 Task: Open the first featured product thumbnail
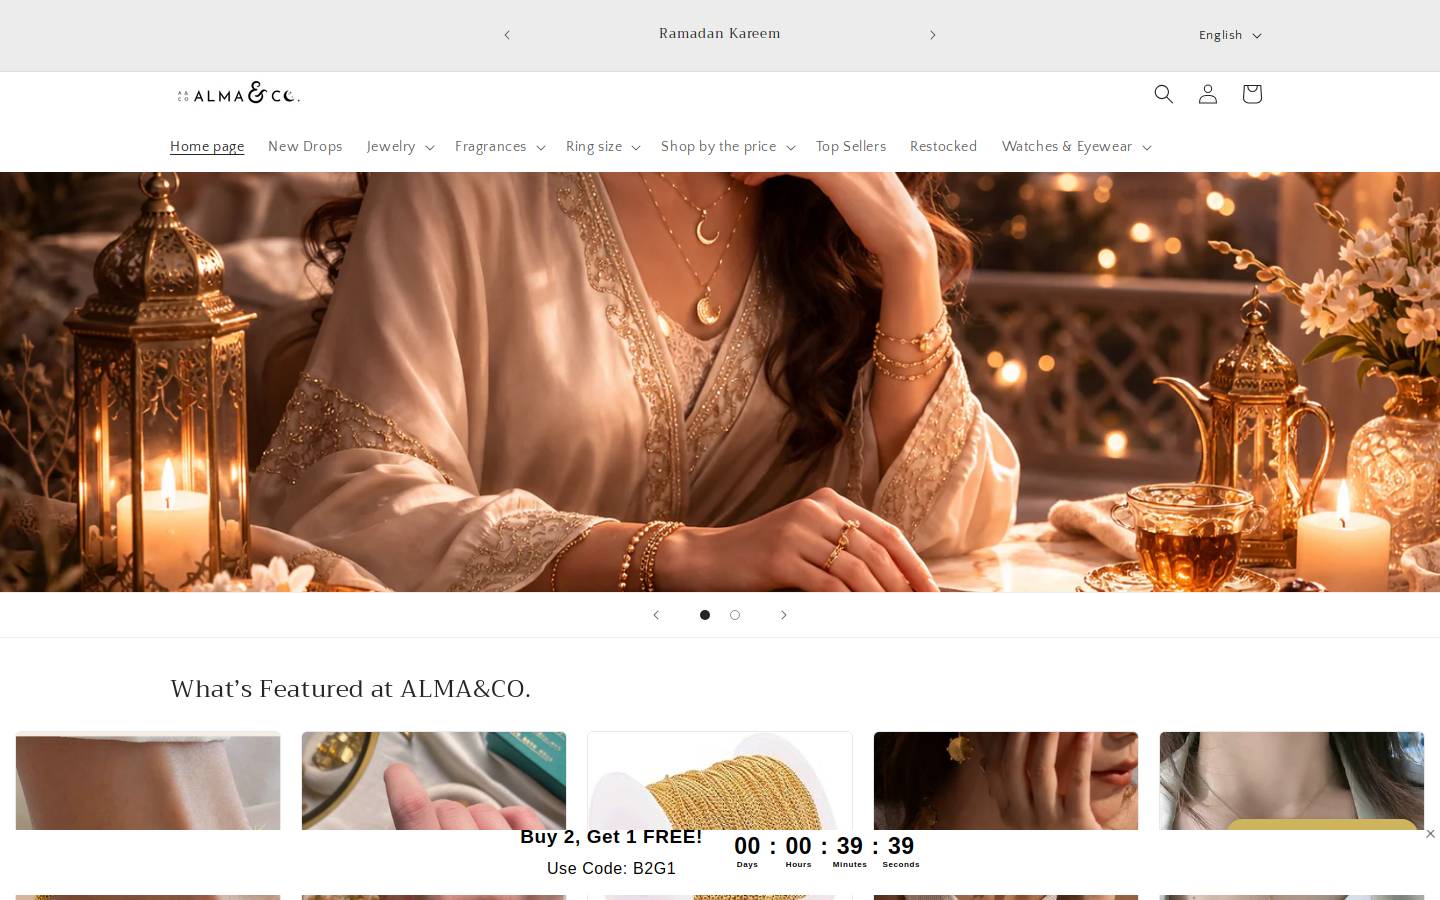148,781
